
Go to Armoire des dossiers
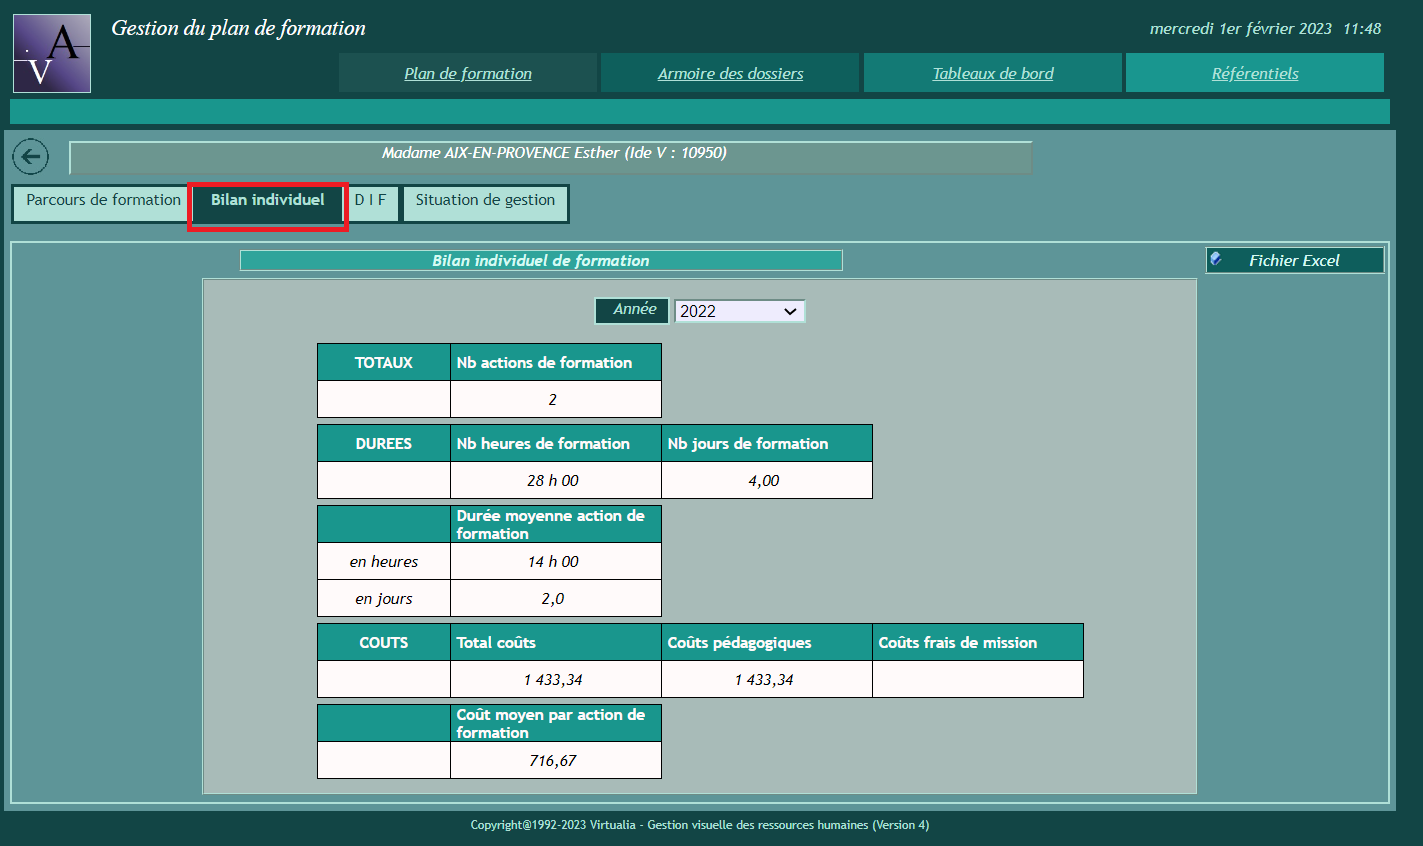point(730,73)
